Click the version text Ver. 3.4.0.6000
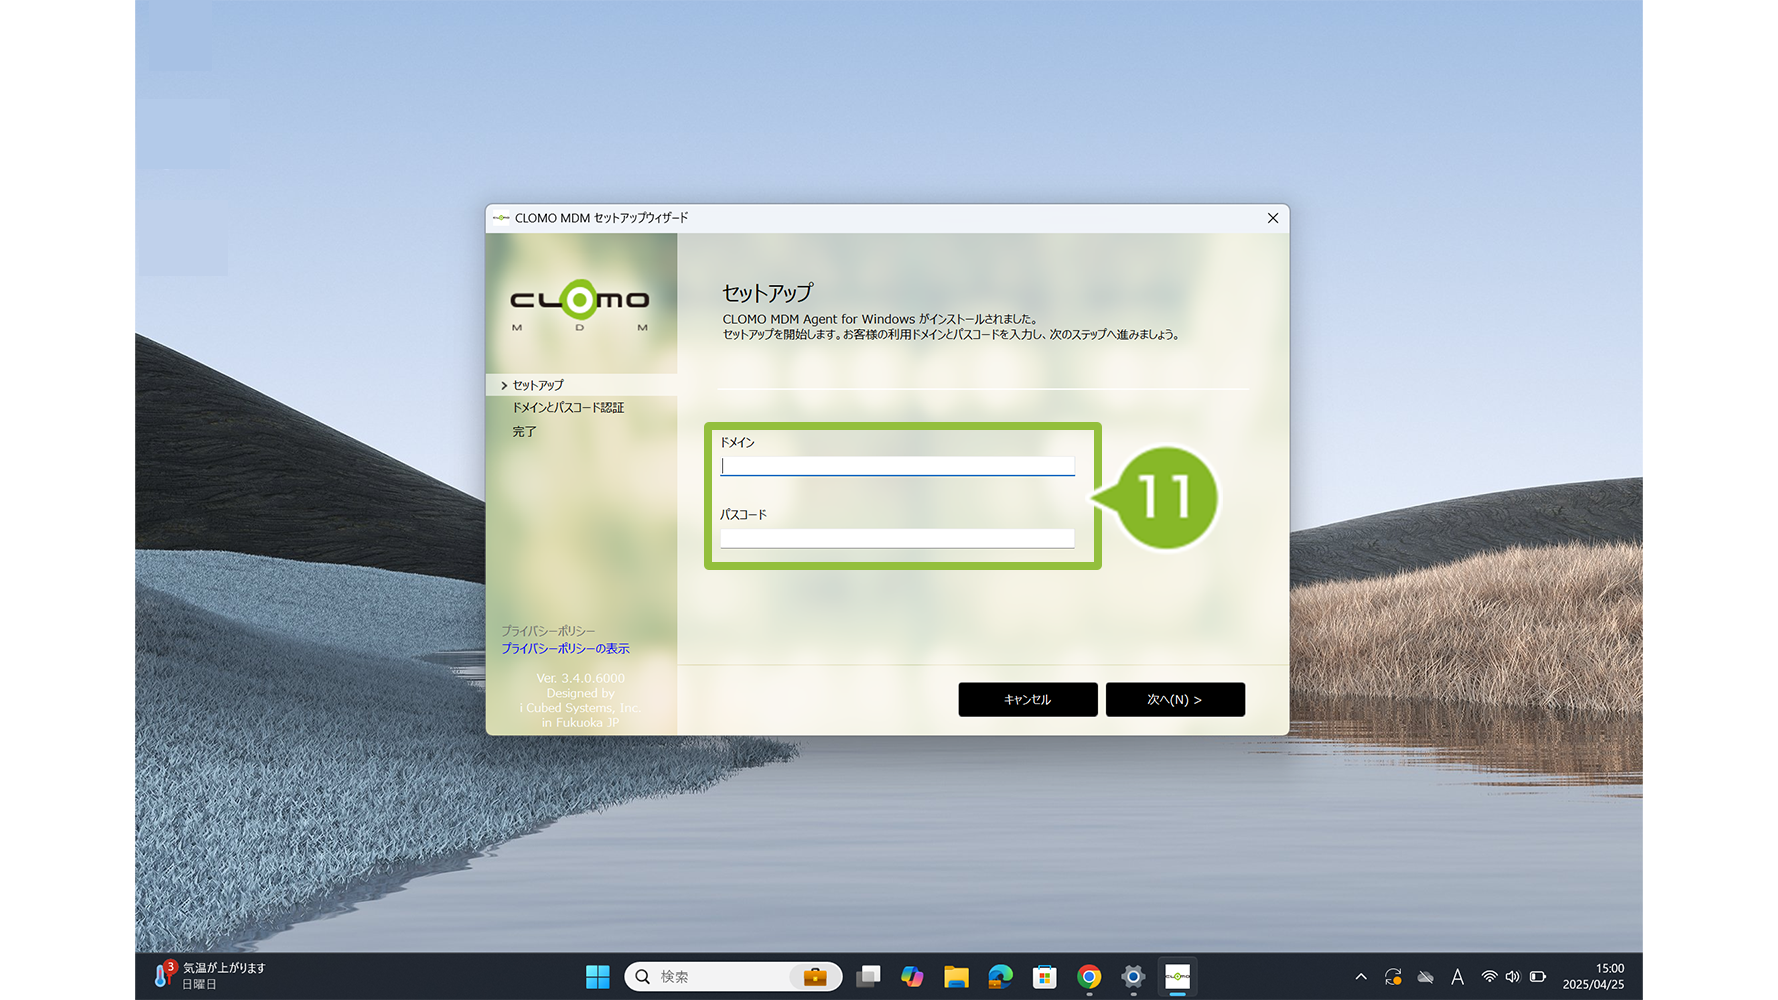 580,678
